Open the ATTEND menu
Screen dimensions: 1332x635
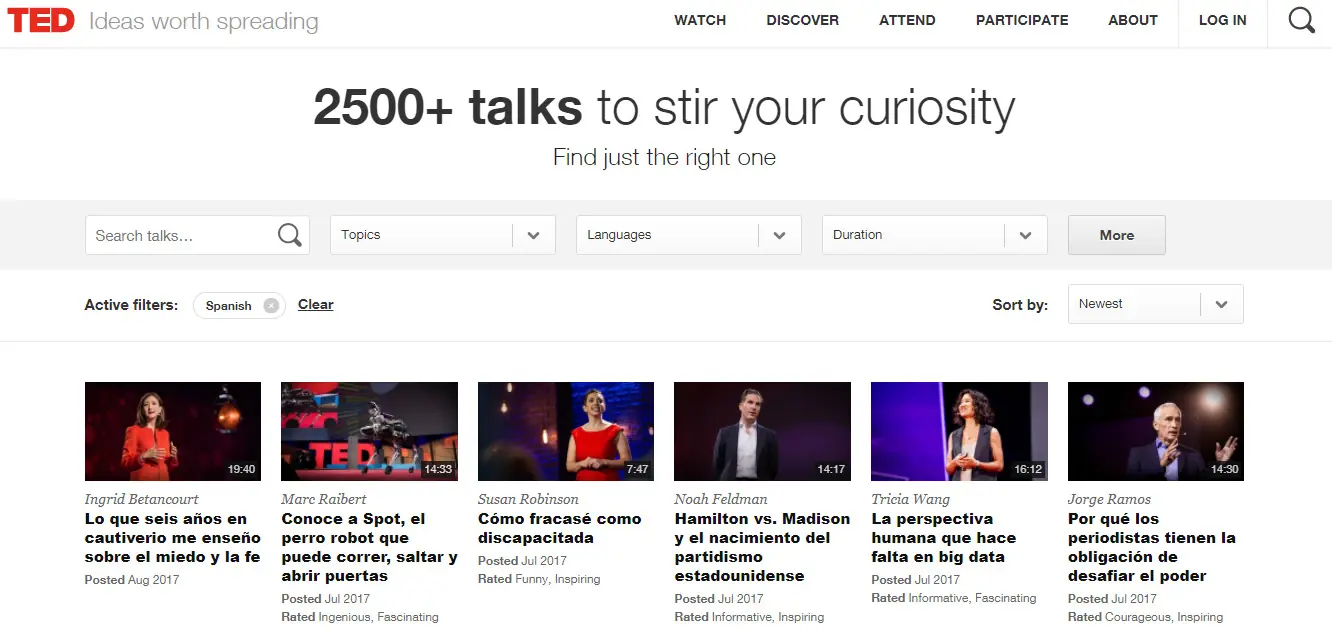tap(908, 20)
